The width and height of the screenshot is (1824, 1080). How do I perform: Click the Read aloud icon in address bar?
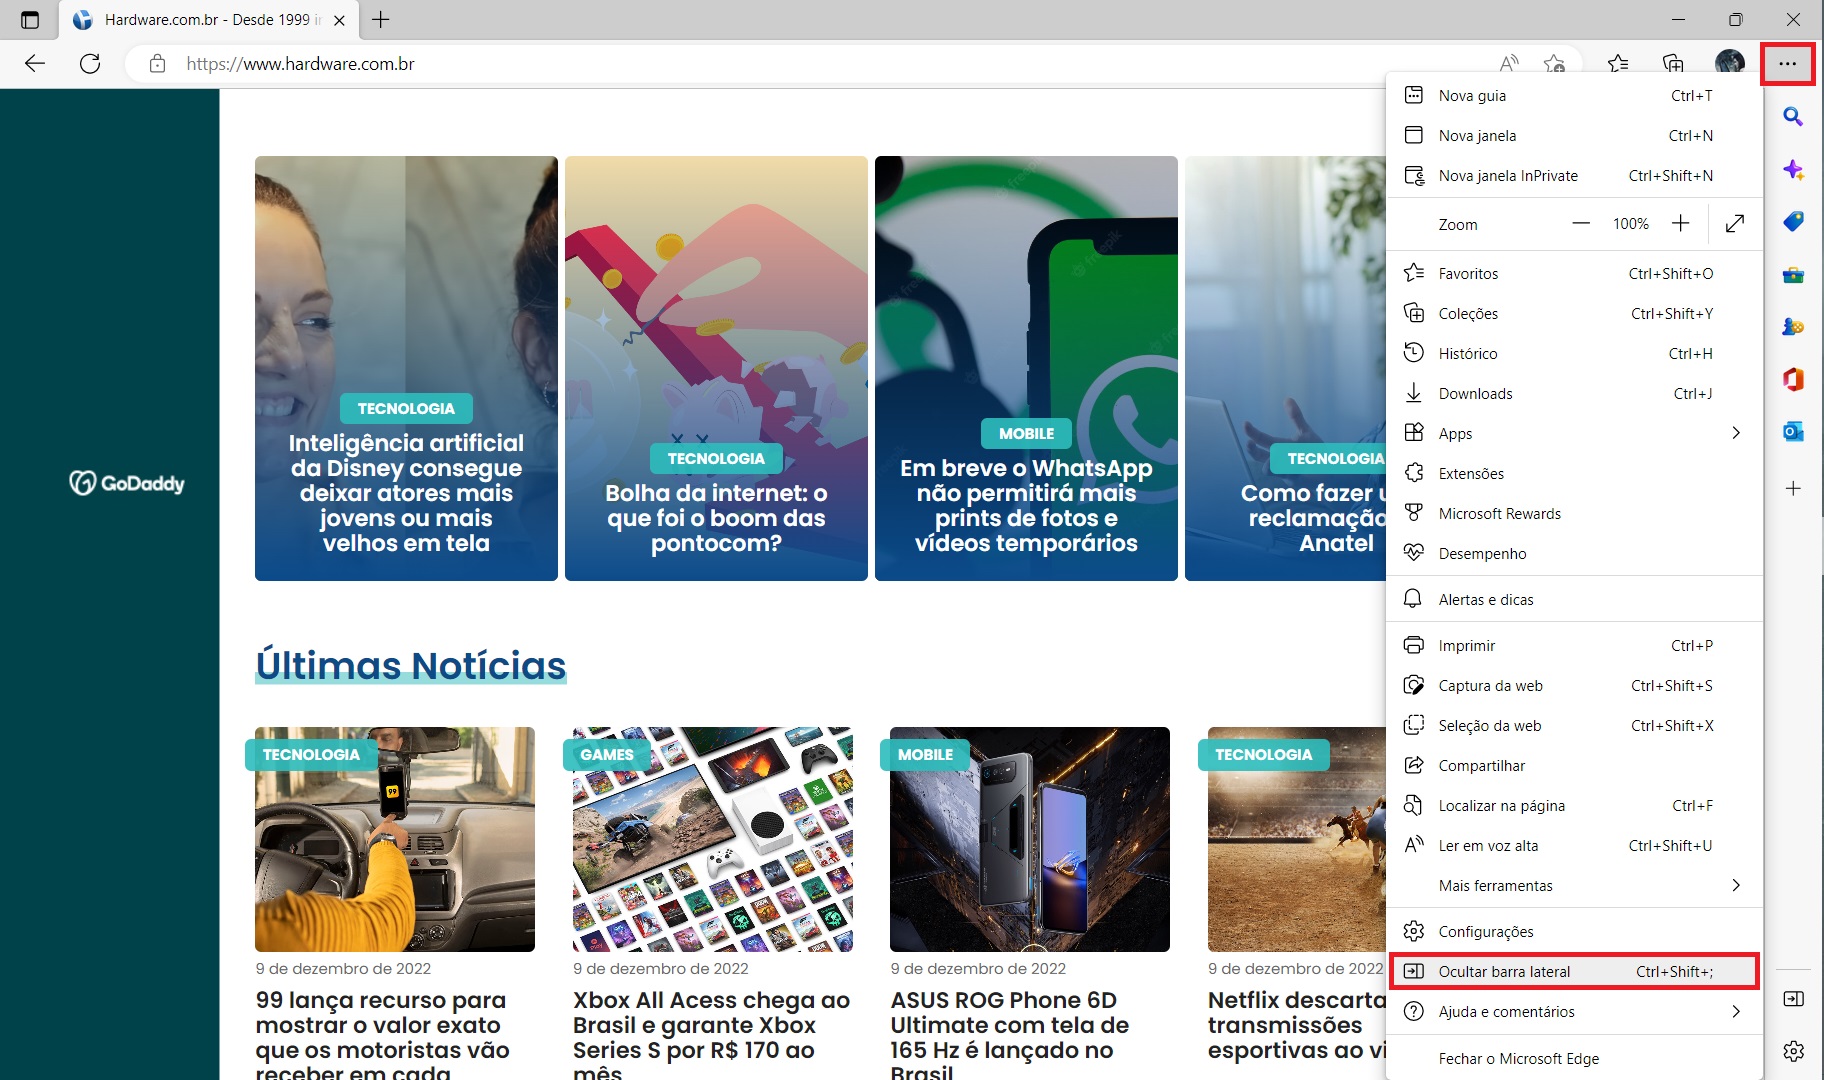(1509, 64)
